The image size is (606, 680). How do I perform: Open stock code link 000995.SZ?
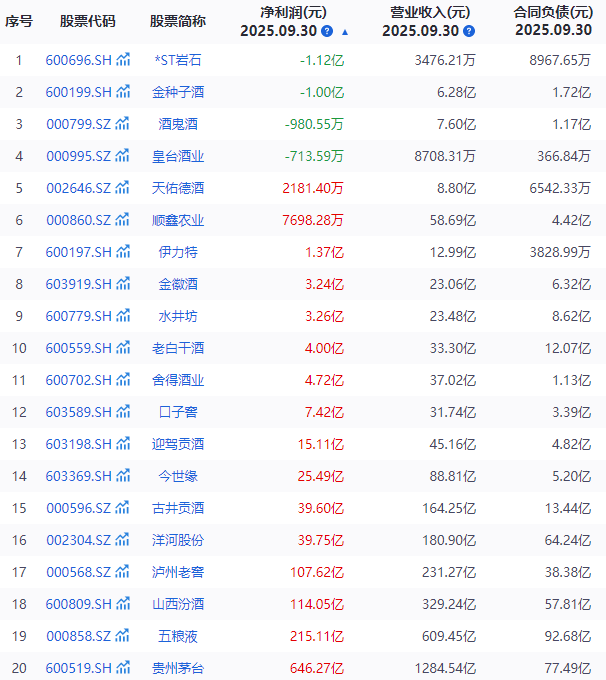[79, 156]
